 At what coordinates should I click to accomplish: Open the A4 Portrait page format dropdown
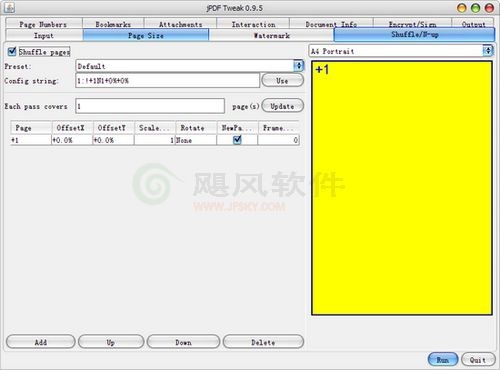[401, 51]
